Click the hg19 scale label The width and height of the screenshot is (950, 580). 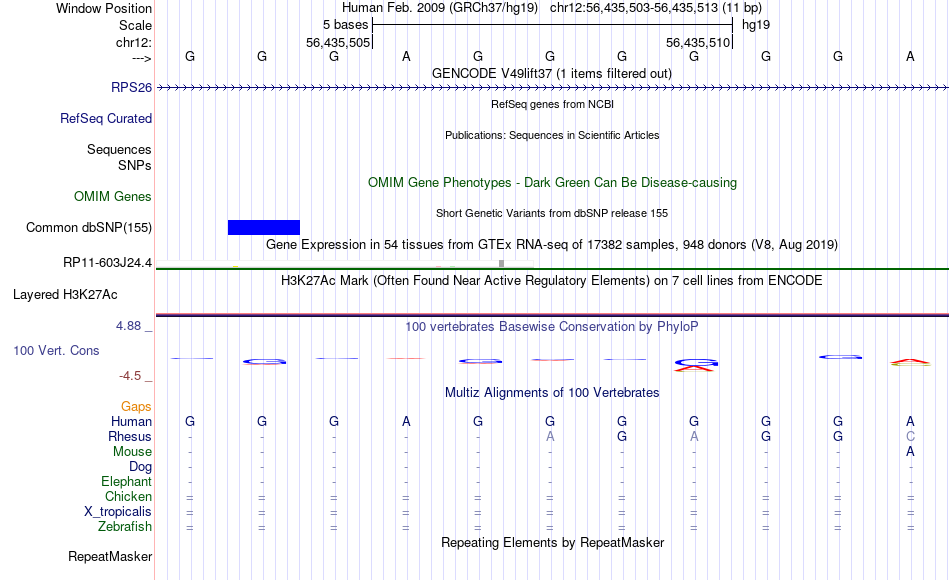point(756,25)
